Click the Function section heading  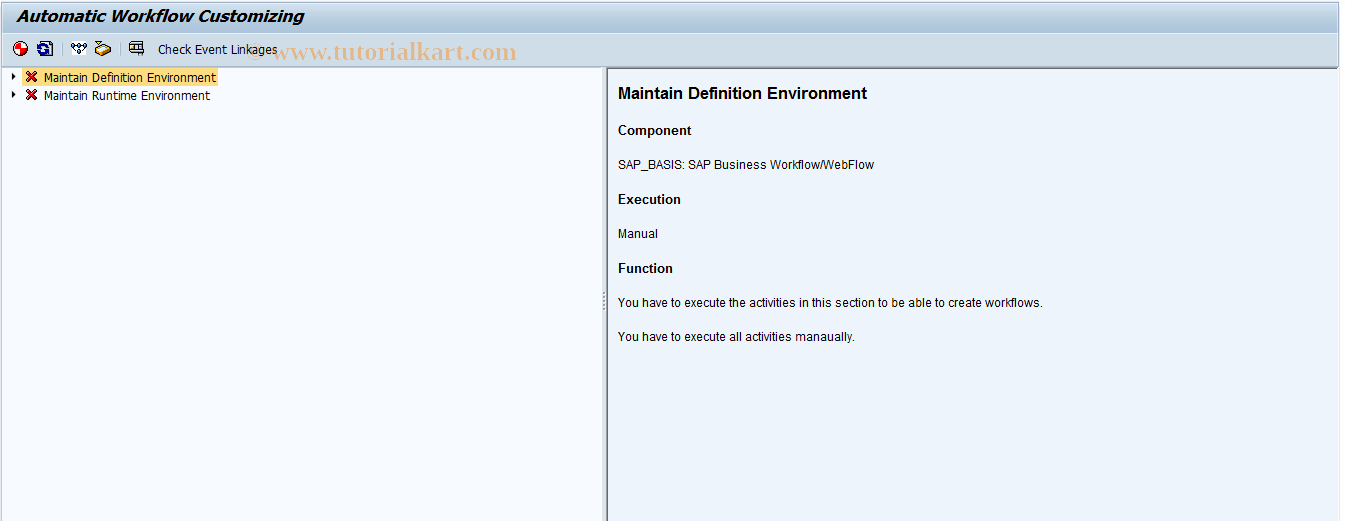(x=645, y=269)
